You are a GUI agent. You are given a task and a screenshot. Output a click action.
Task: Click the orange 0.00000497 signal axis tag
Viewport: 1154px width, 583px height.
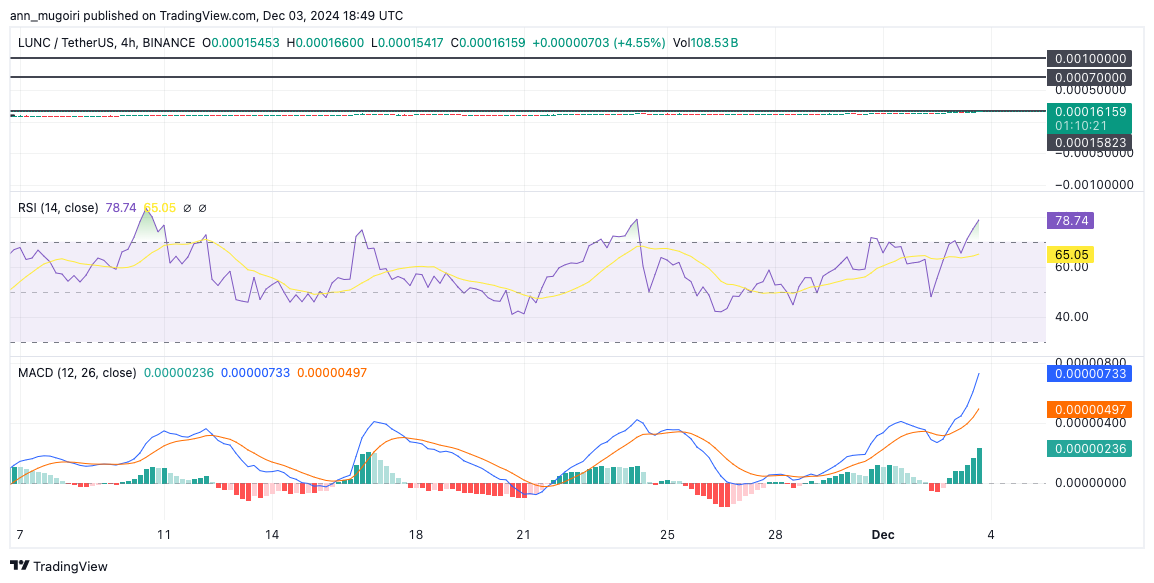tap(1088, 409)
